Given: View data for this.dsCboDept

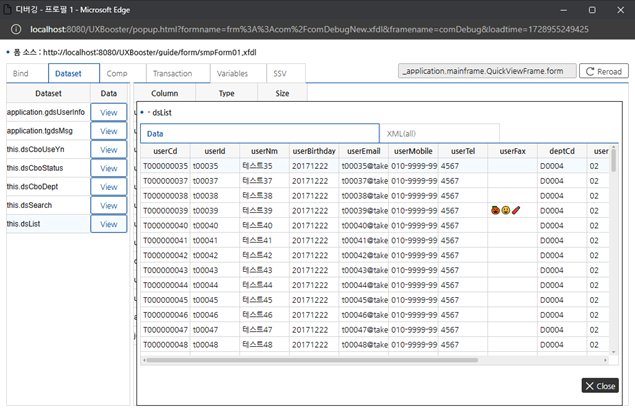Looking at the screenshot, I should pos(109,187).
